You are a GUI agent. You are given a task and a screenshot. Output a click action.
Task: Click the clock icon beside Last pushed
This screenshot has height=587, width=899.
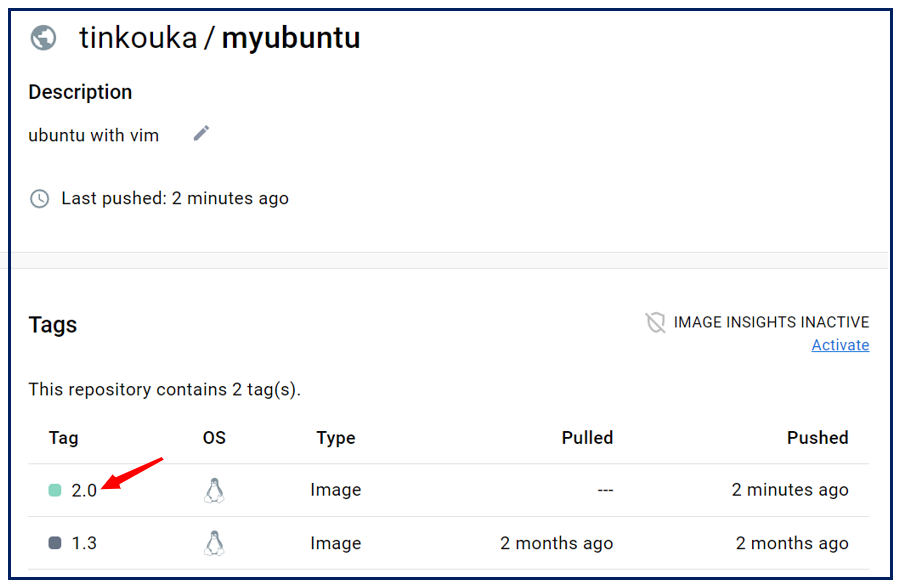tap(40, 199)
